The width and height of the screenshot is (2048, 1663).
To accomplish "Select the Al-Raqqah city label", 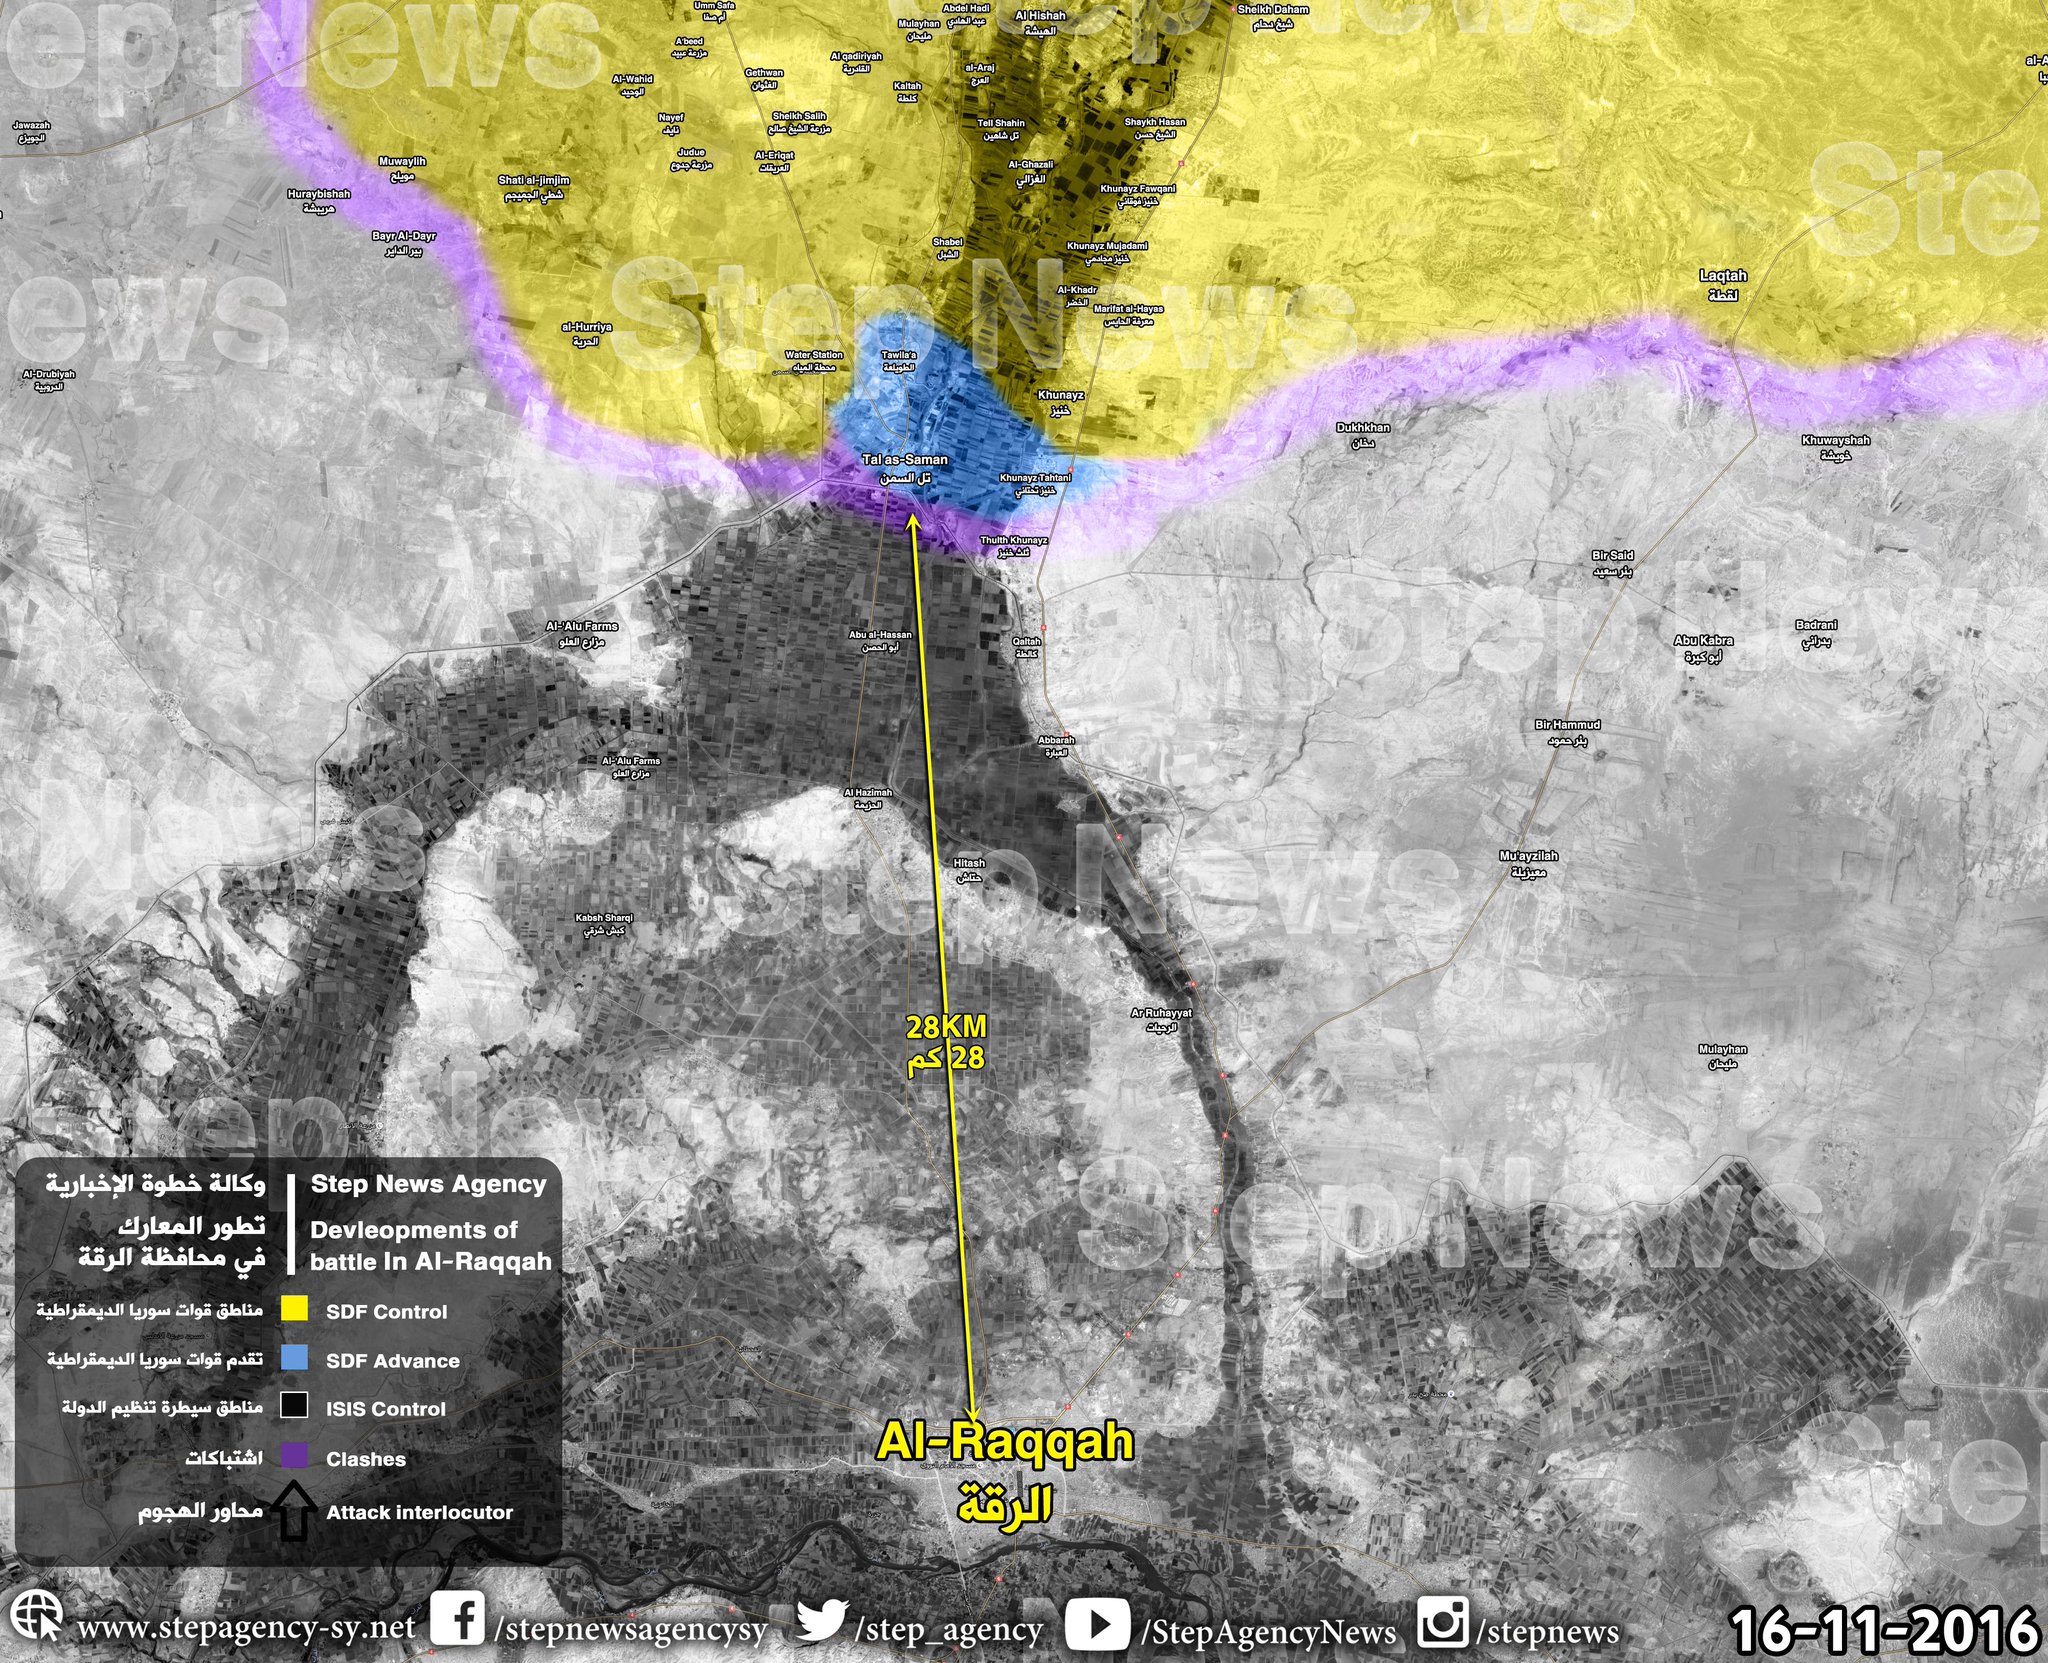I will (x=1004, y=1443).
